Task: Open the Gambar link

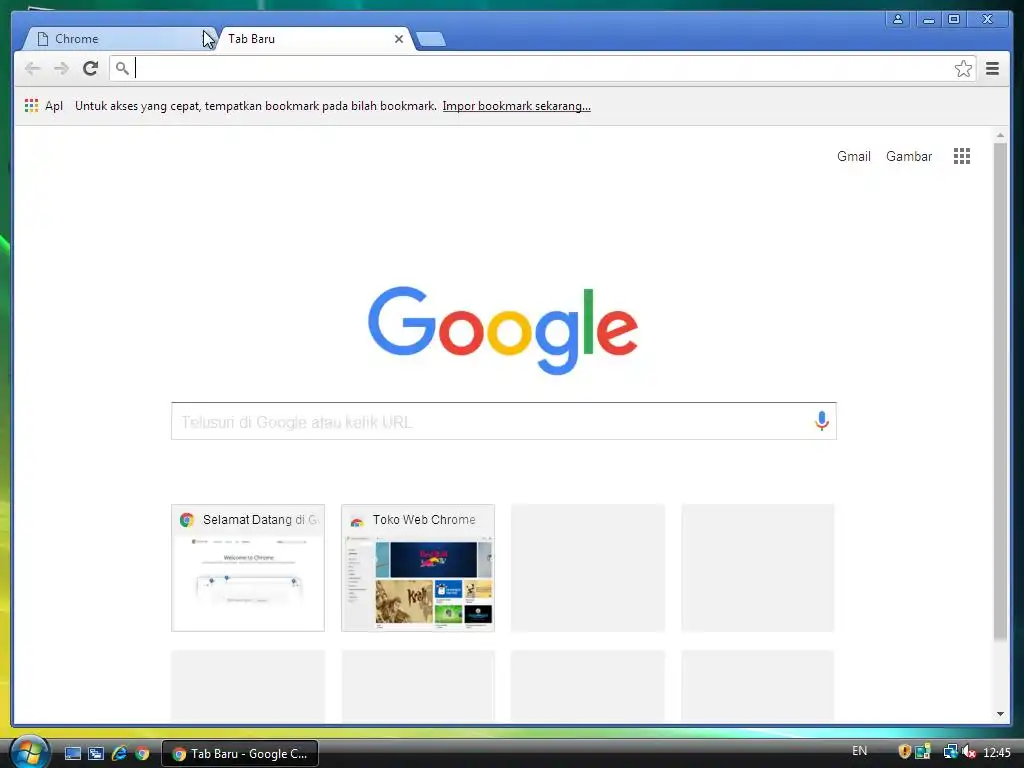Action: 908,156
